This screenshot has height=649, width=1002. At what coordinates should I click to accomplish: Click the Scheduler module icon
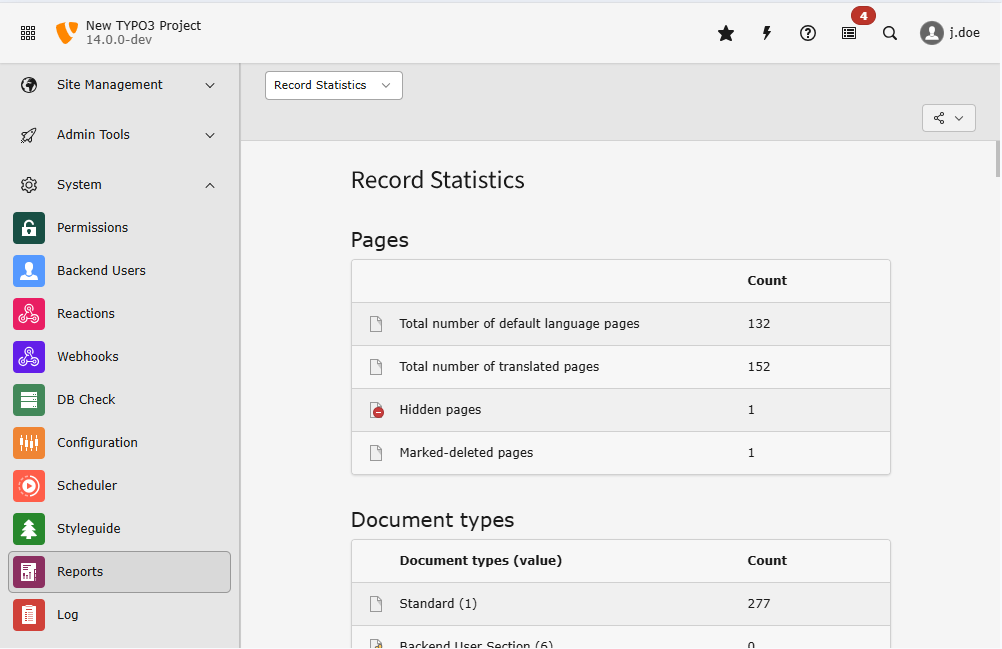pyautogui.click(x=29, y=485)
